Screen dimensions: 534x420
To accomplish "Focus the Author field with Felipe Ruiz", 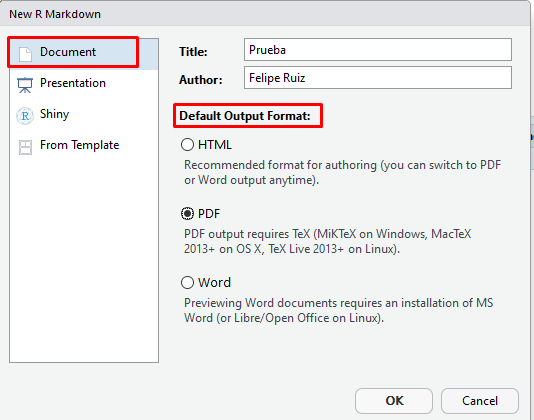I will coord(378,78).
